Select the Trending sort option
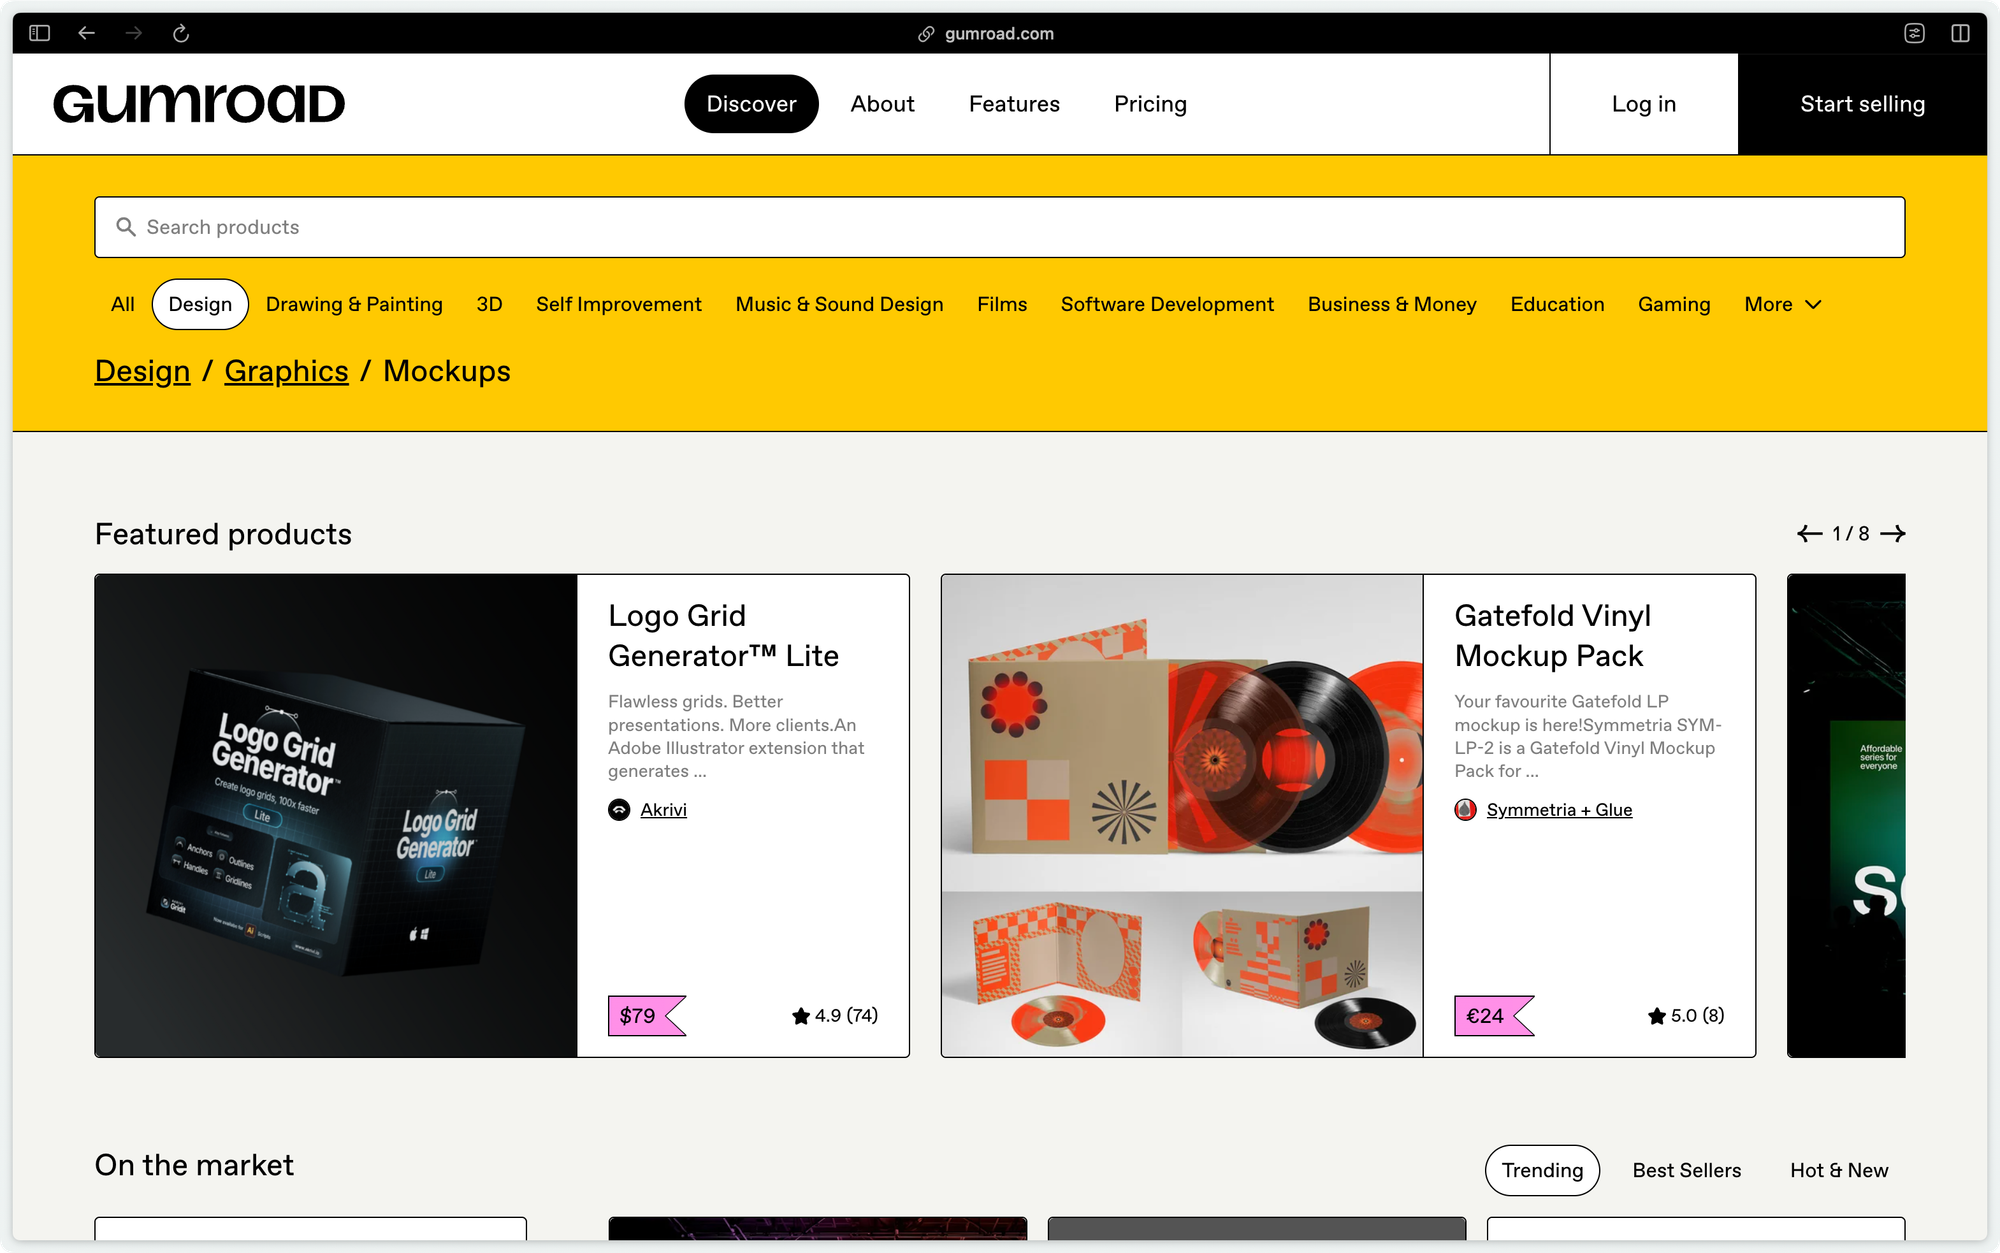 coord(1542,1170)
